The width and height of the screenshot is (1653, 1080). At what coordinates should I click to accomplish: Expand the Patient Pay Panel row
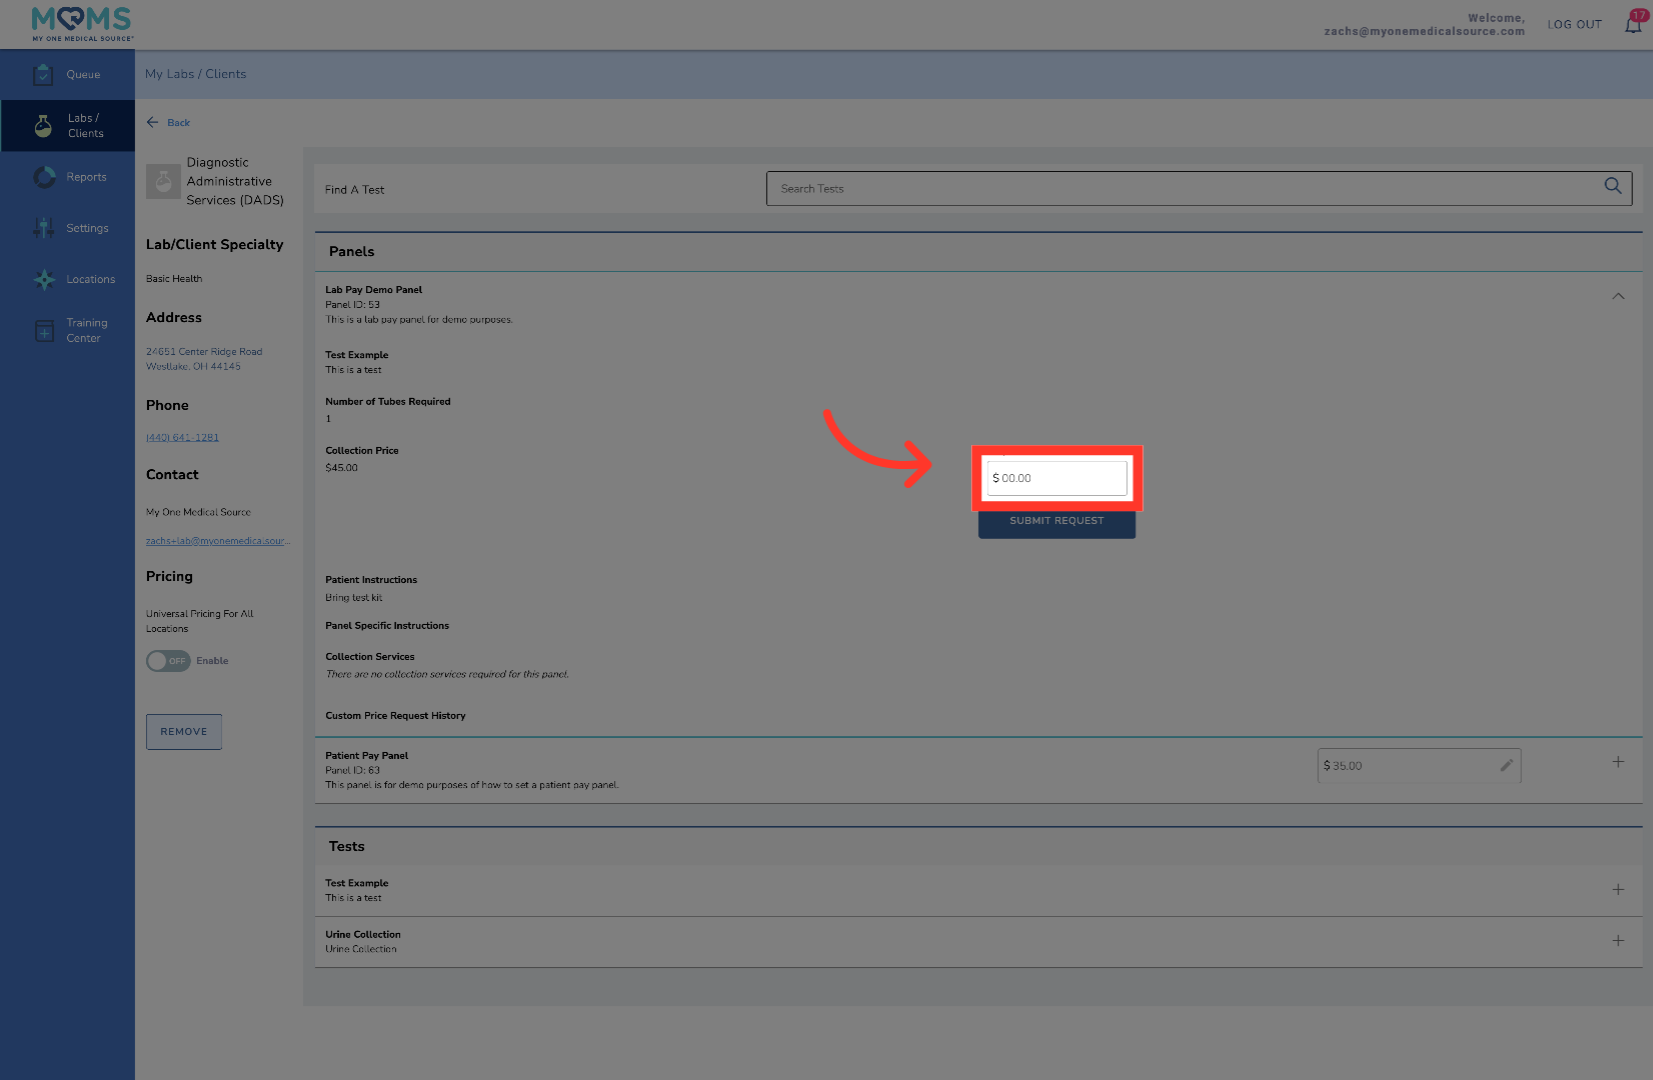[1617, 762]
